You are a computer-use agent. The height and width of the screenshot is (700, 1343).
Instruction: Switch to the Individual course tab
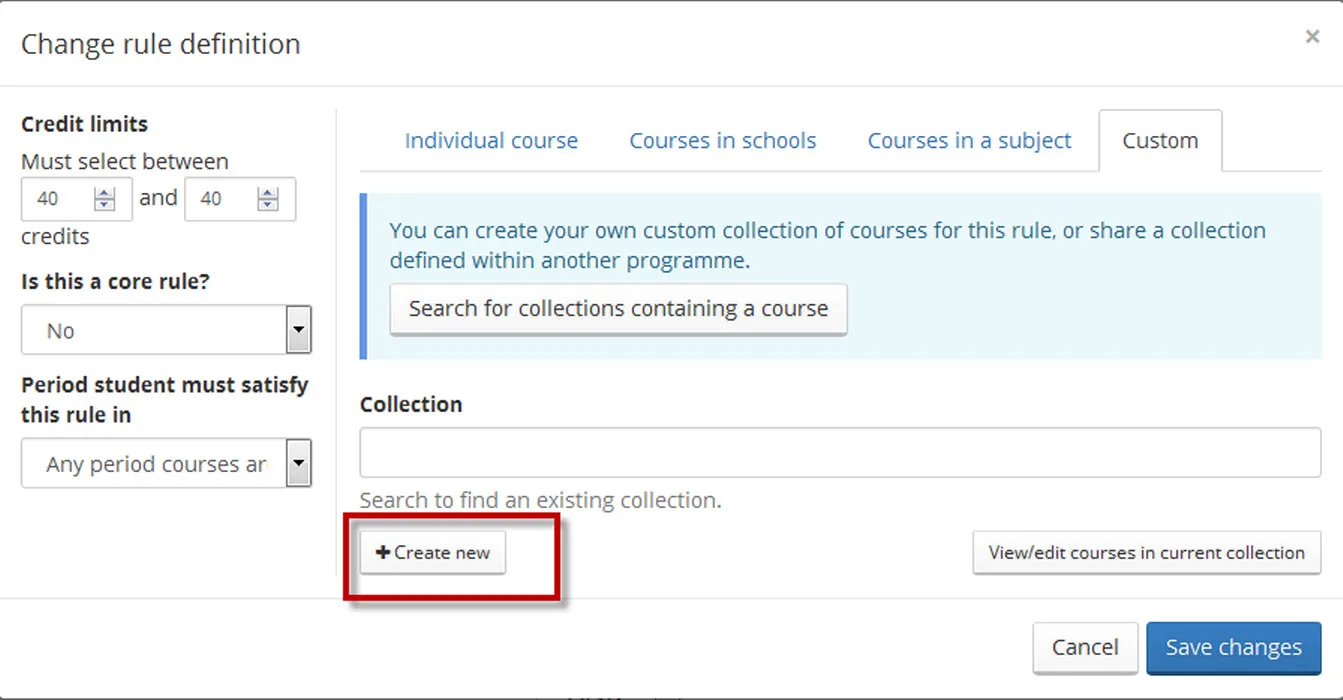[491, 140]
